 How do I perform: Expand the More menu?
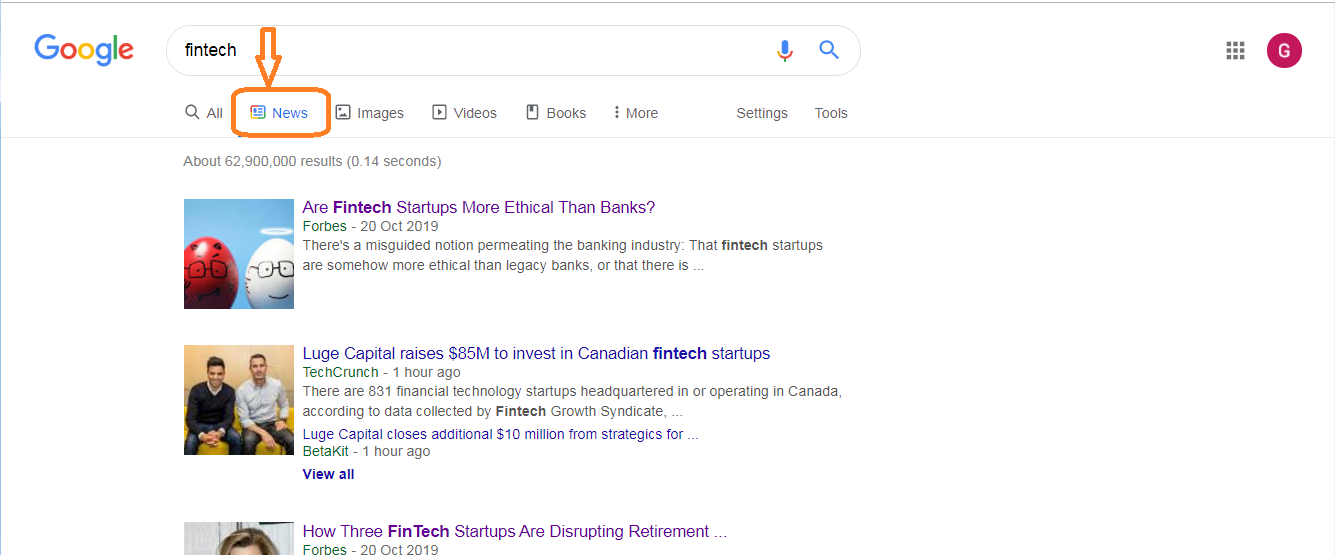[636, 113]
